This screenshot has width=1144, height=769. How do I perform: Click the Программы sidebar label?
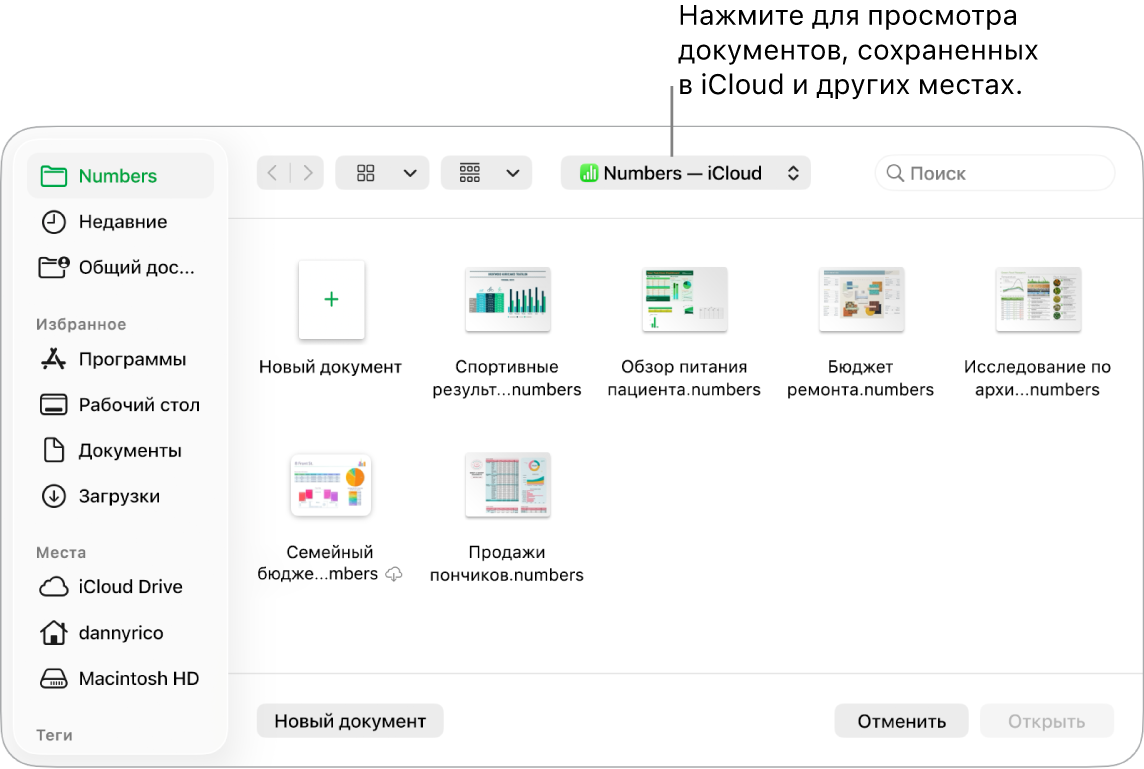pyautogui.click(x=132, y=359)
